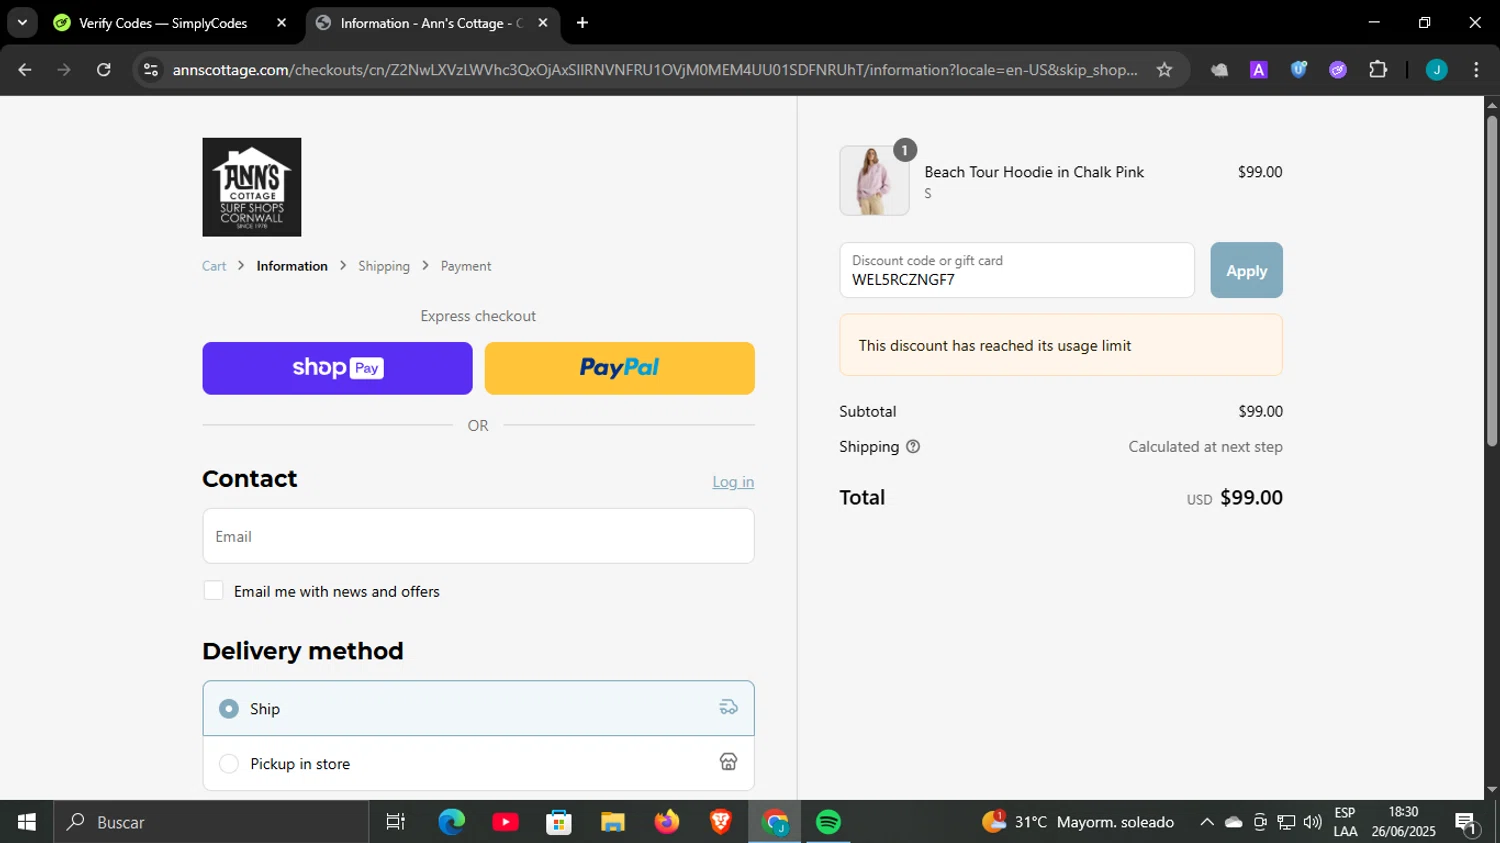Click the browser forward arrow

64,70
